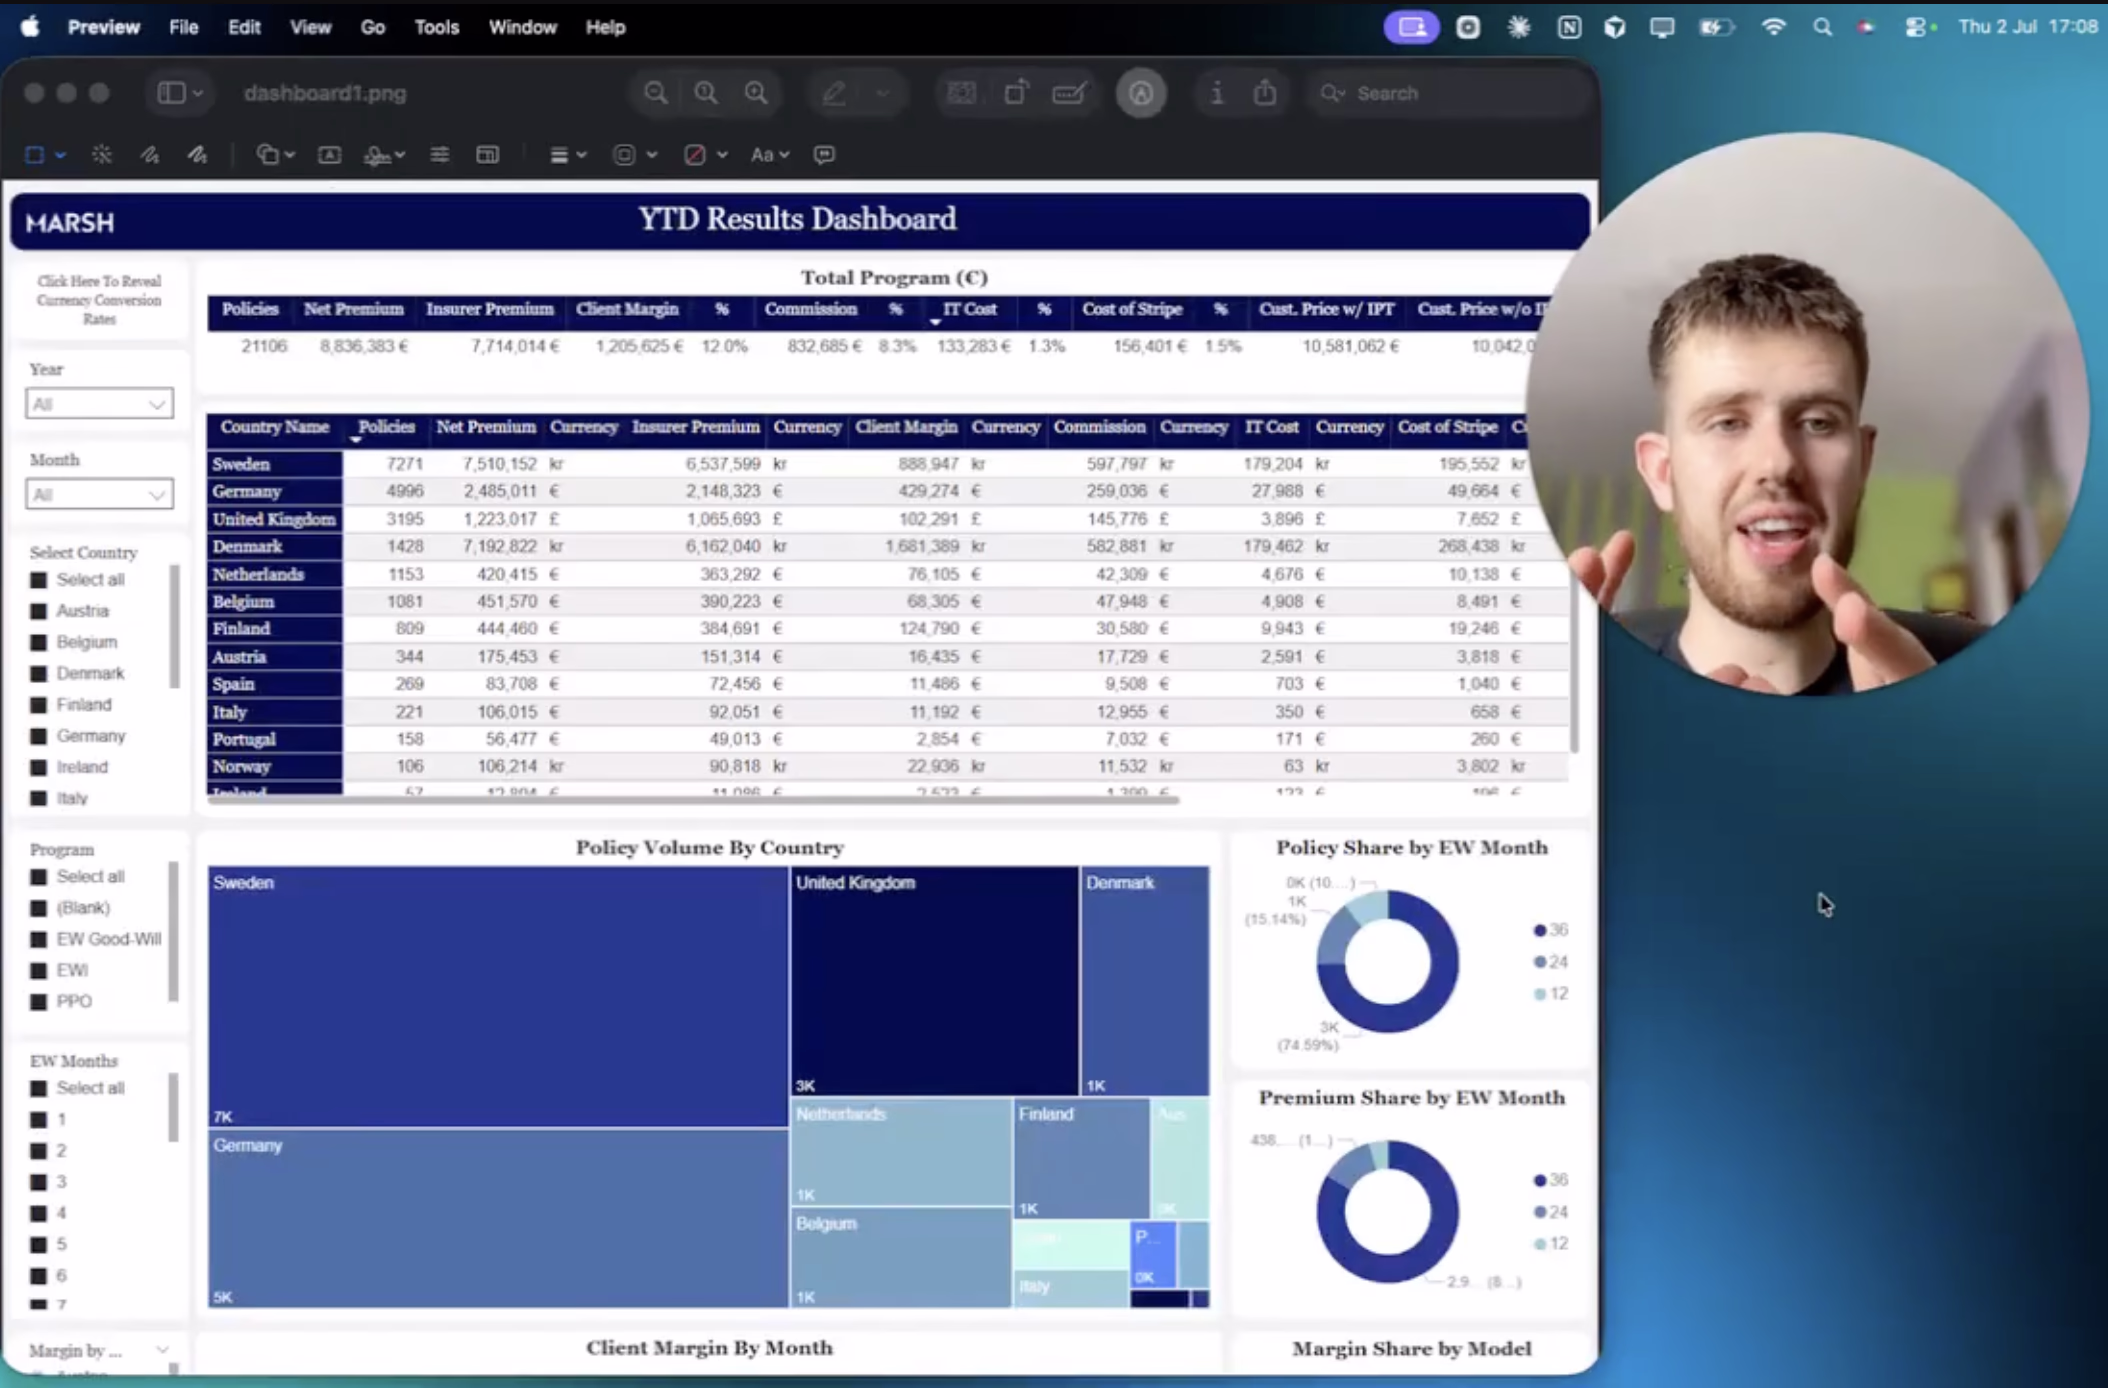Open the Border Color menu
The height and width of the screenshot is (1388, 2108).
pyautogui.click(x=634, y=154)
